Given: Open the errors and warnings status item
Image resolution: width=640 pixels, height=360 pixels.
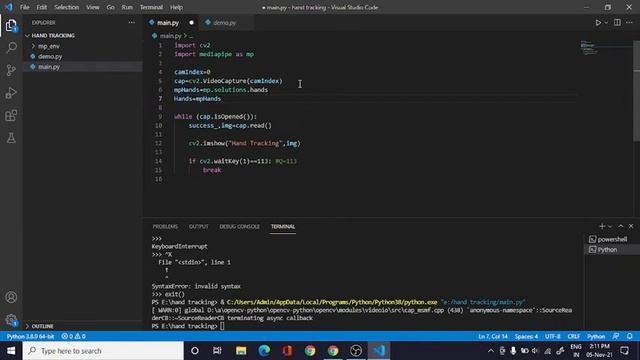Looking at the screenshot, I should point(73,336).
